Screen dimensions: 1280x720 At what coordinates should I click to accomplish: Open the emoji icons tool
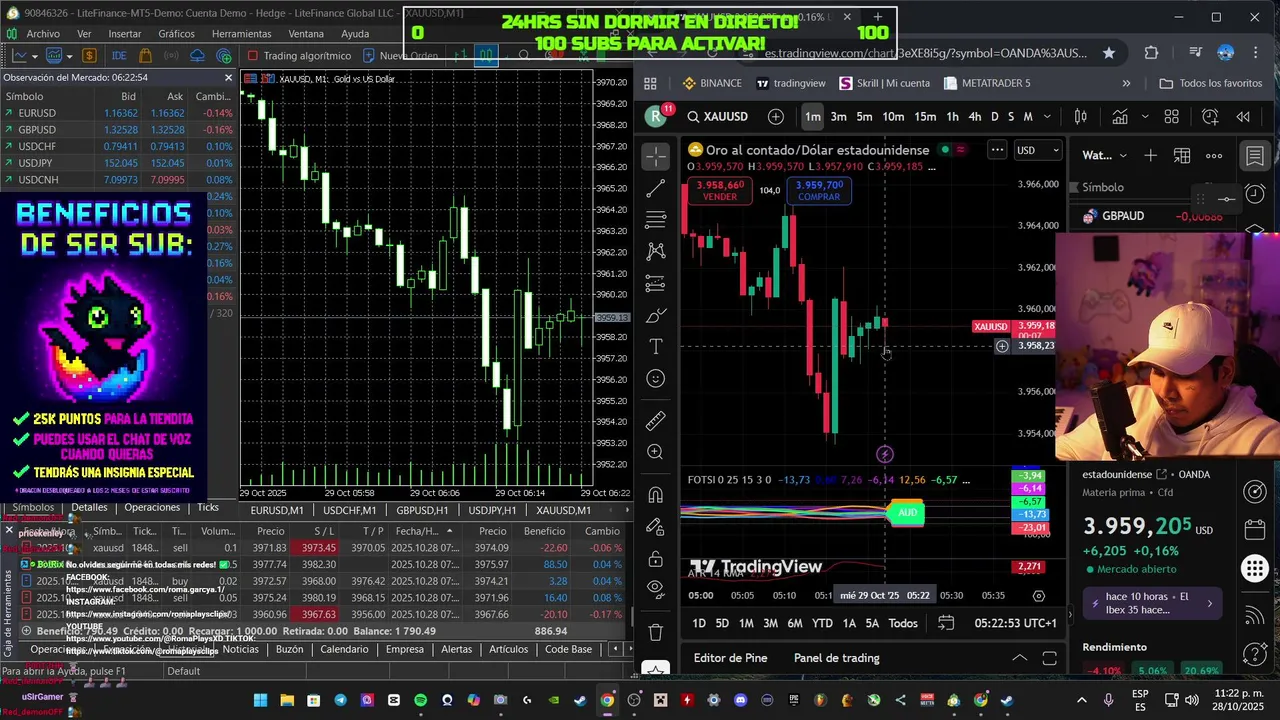(x=656, y=378)
